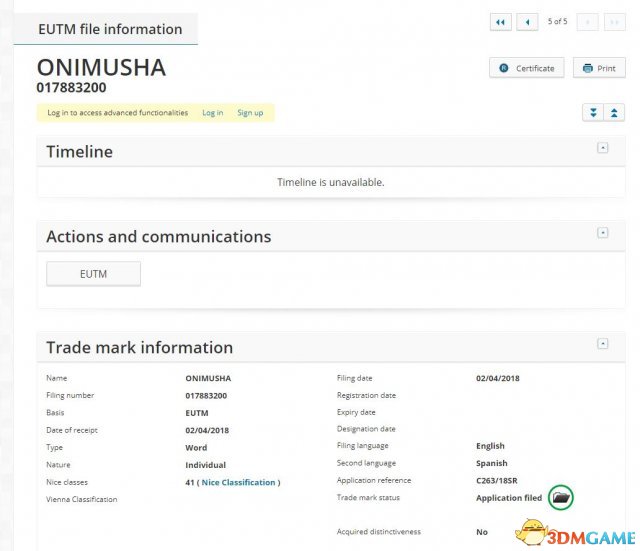Open the Application filed status folder icon
The height and width of the screenshot is (551, 640).
coord(562,497)
